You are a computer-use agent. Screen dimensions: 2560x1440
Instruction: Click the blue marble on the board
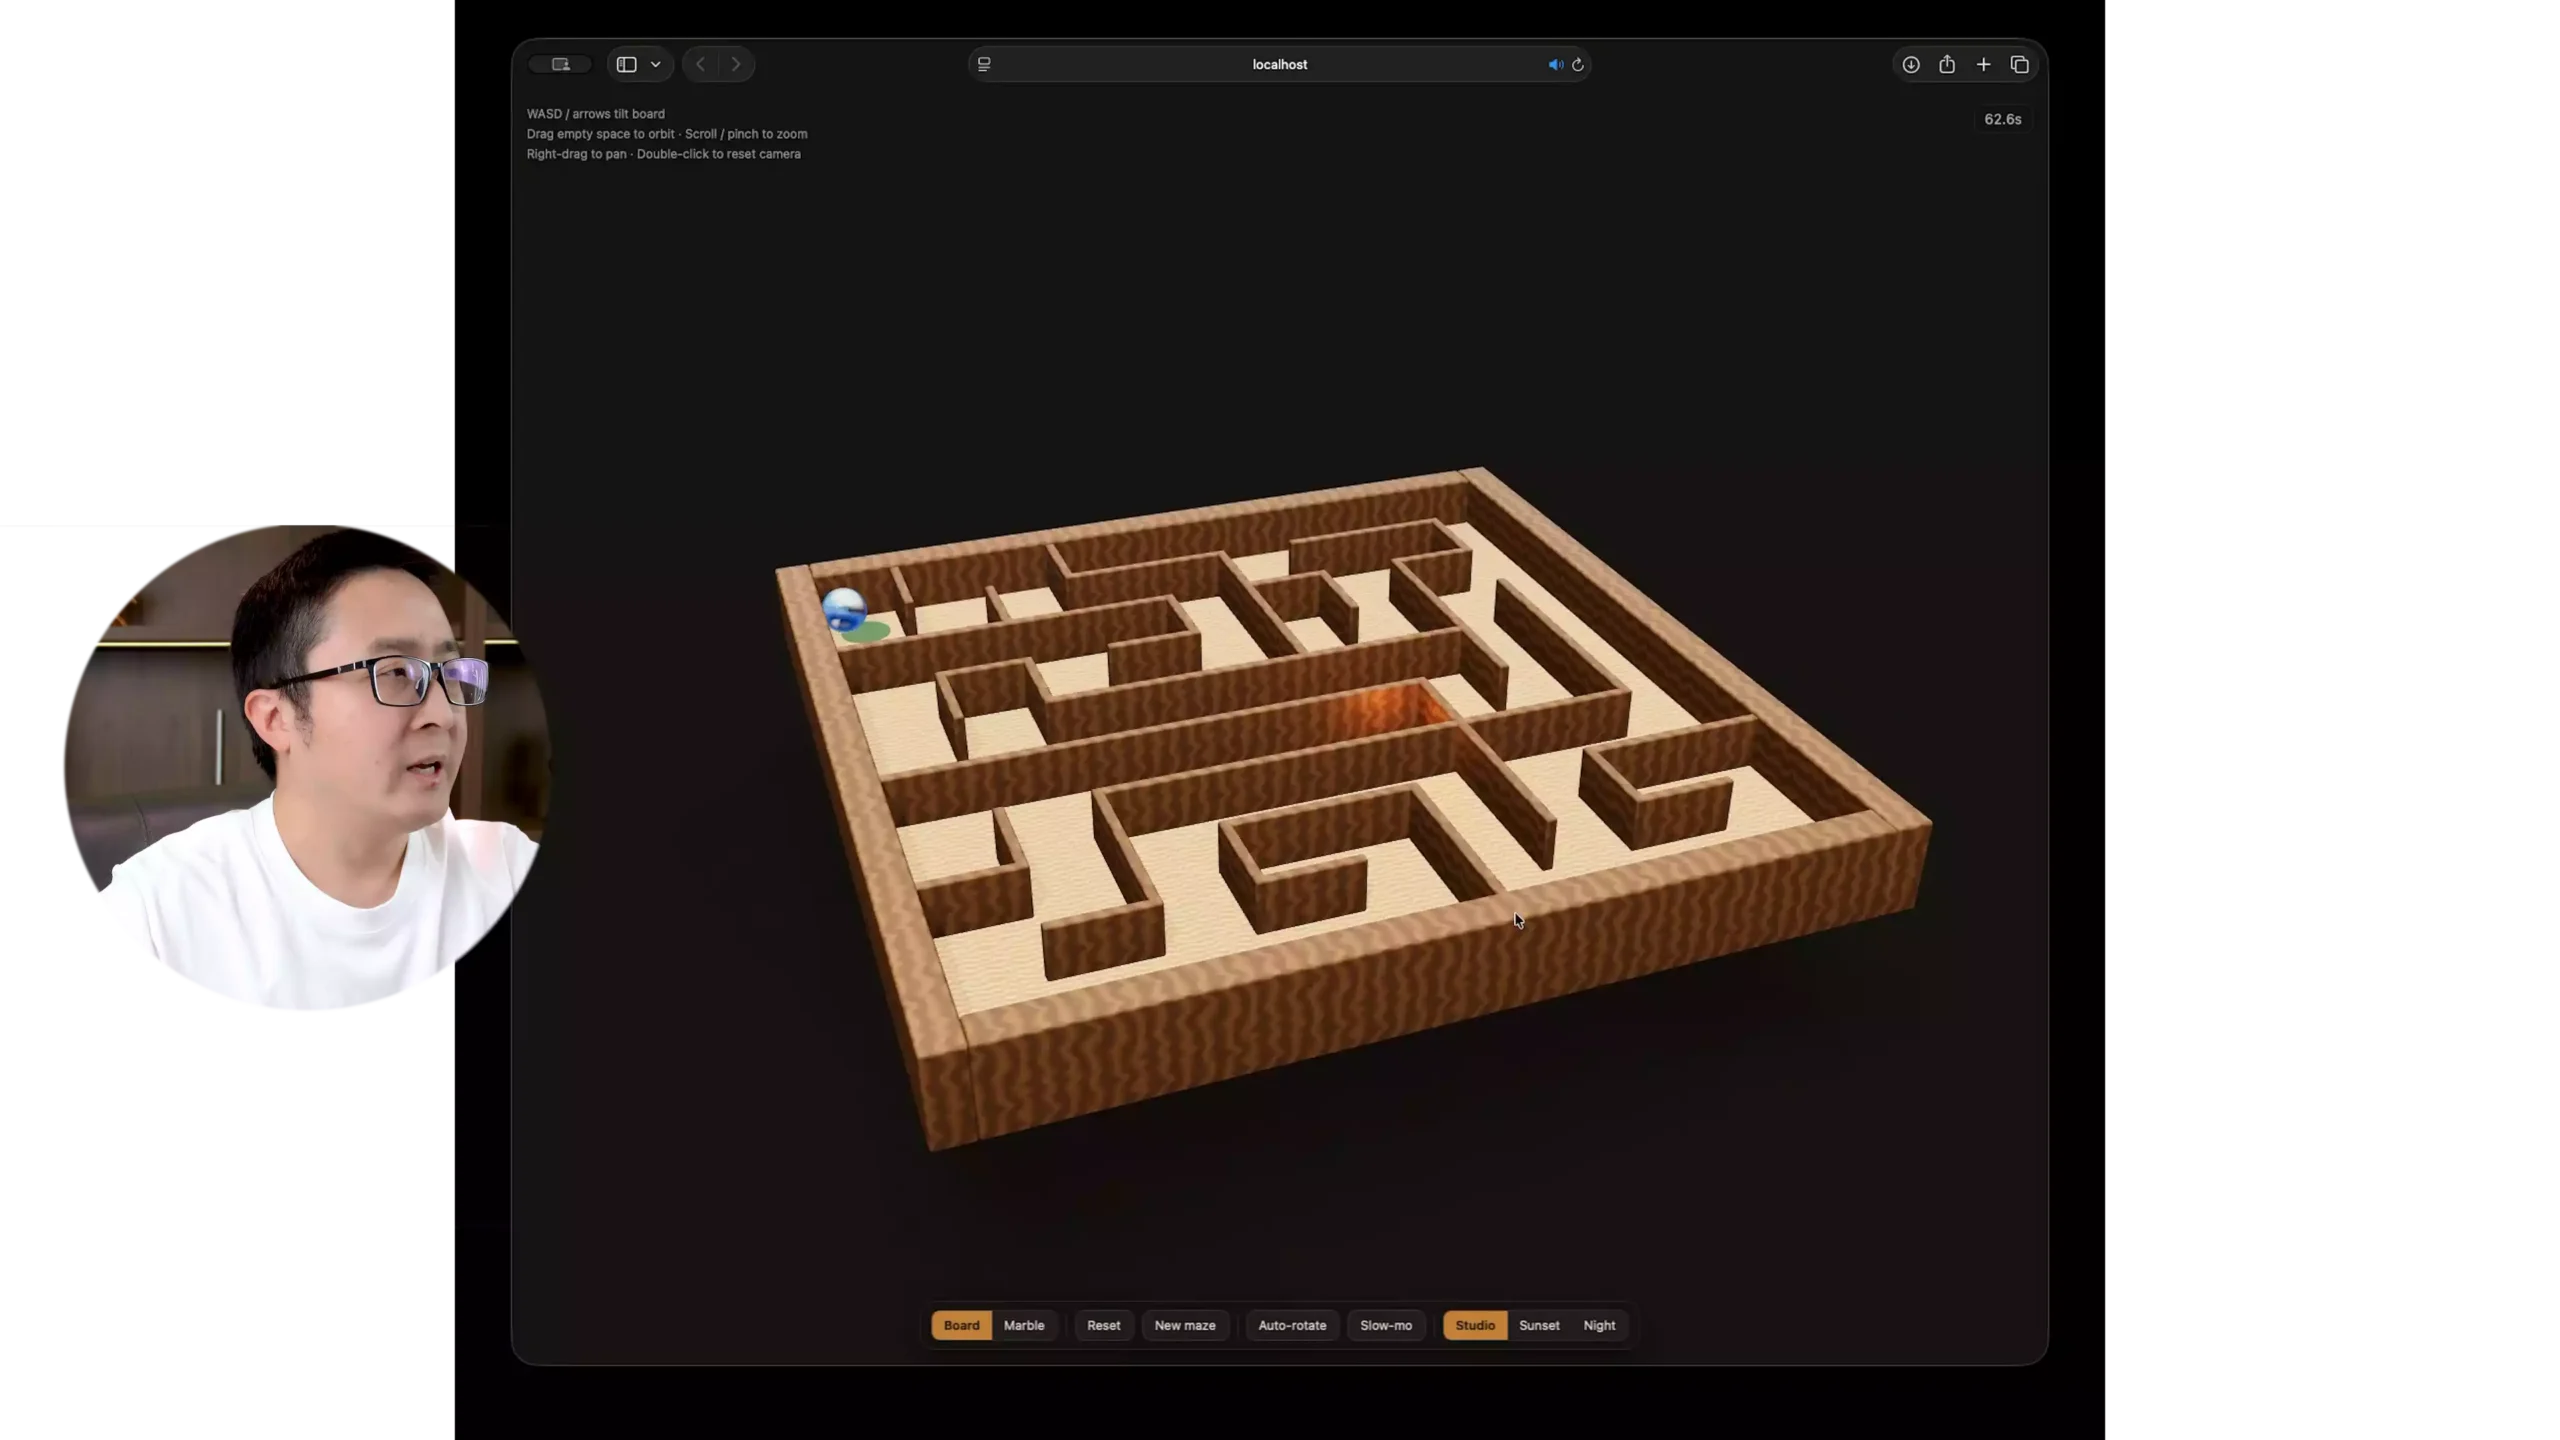point(844,608)
